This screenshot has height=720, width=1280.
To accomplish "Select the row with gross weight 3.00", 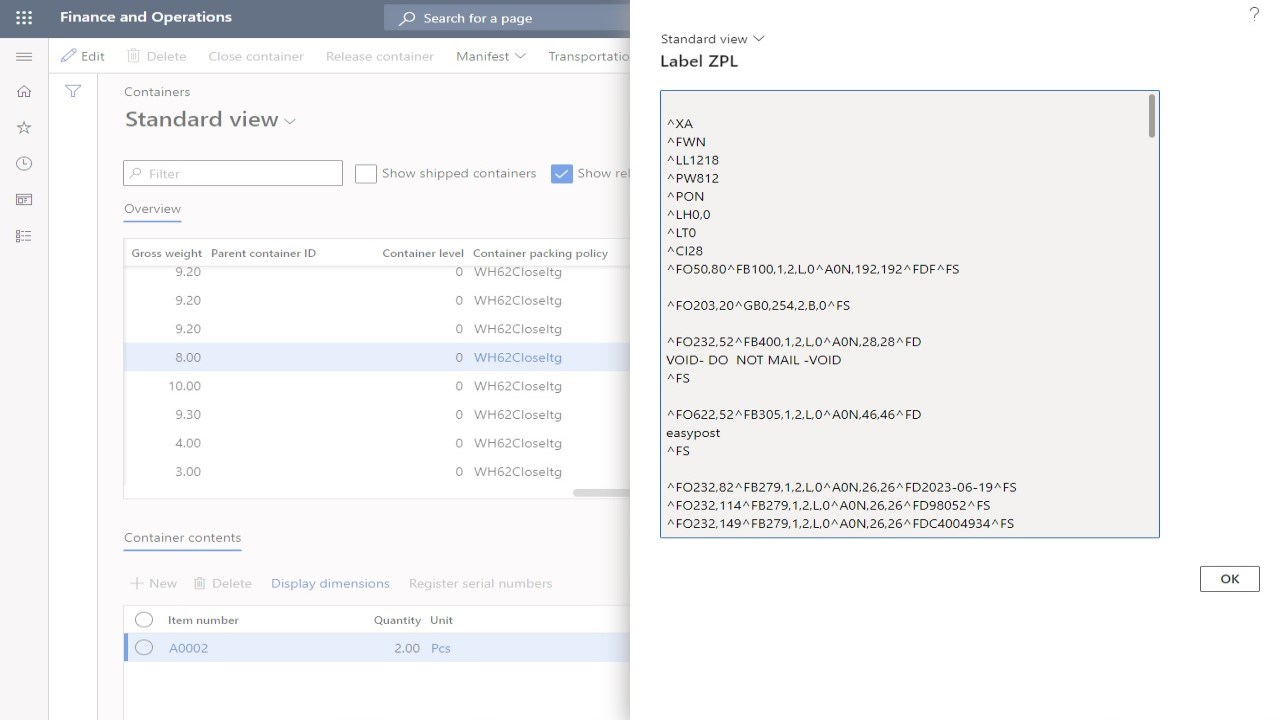I will pos(377,471).
